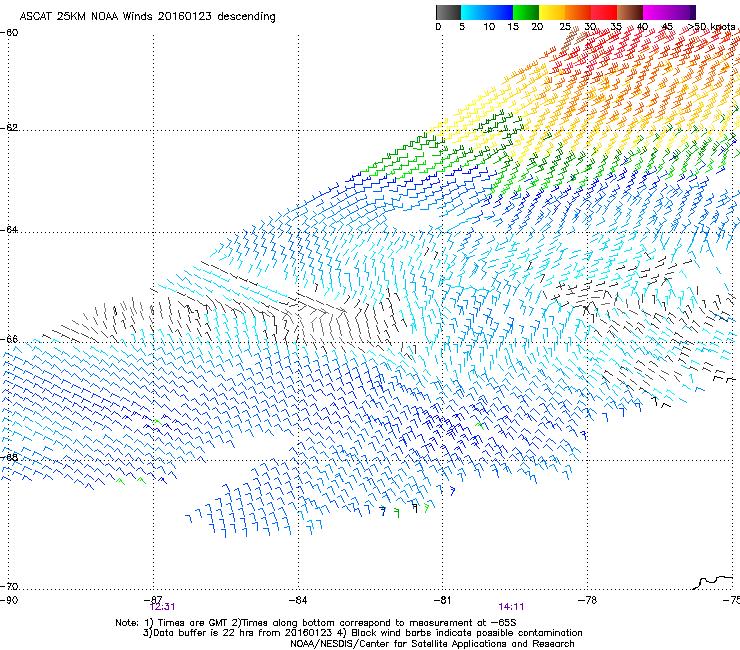Click the -87 longitude axis label
This screenshot has height=650, width=740.
point(153,599)
